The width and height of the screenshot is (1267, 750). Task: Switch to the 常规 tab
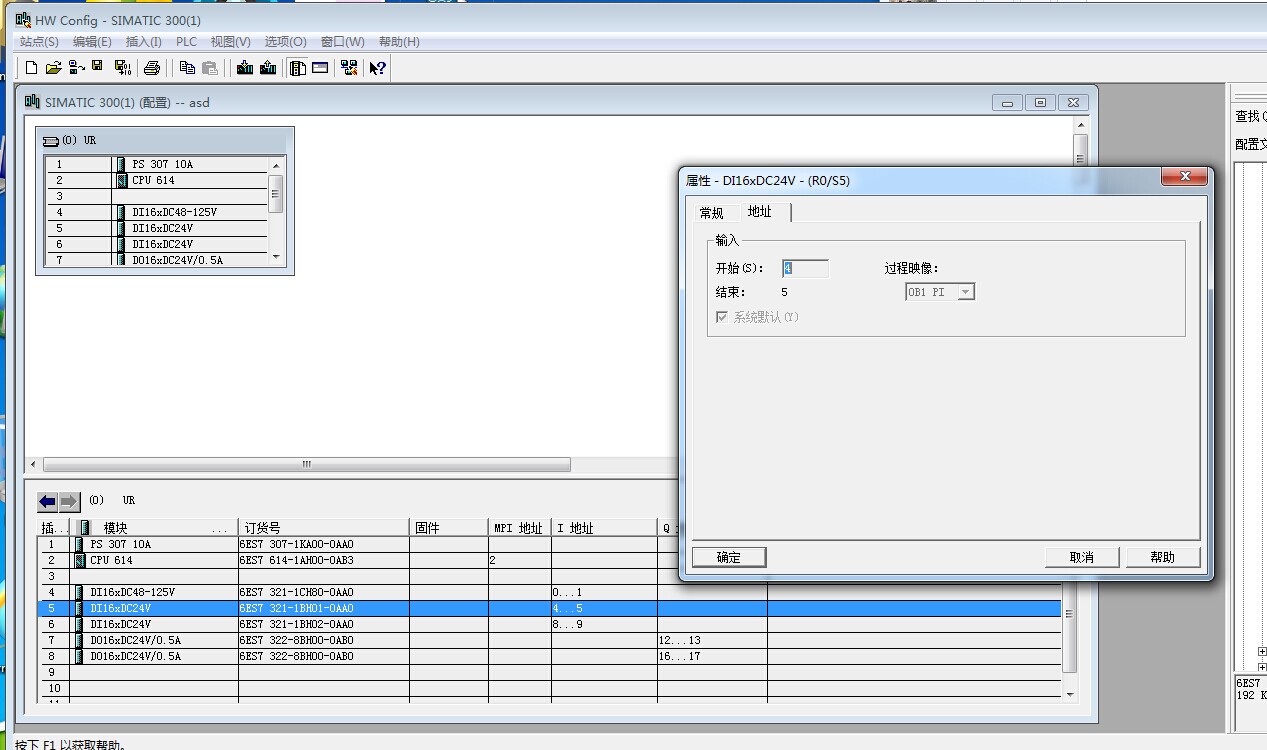[711, 213]
